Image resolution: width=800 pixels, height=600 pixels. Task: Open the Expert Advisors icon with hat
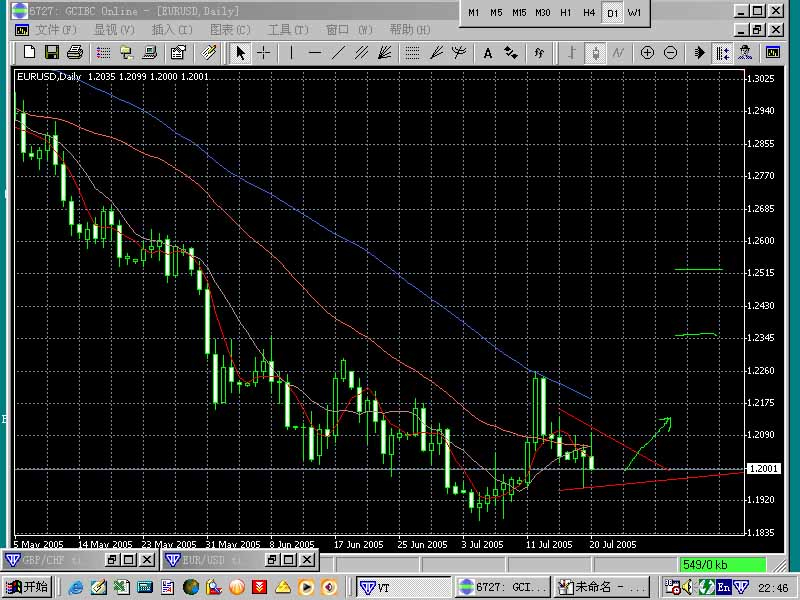(745, 53)
